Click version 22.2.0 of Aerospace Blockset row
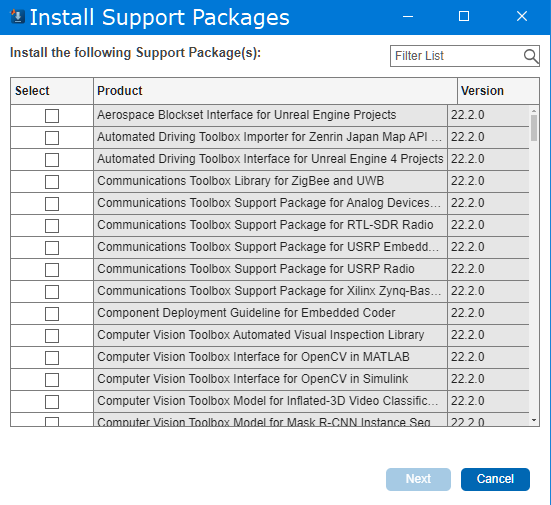The height and width of the screenshot is (505, 551). click(468, 115)
